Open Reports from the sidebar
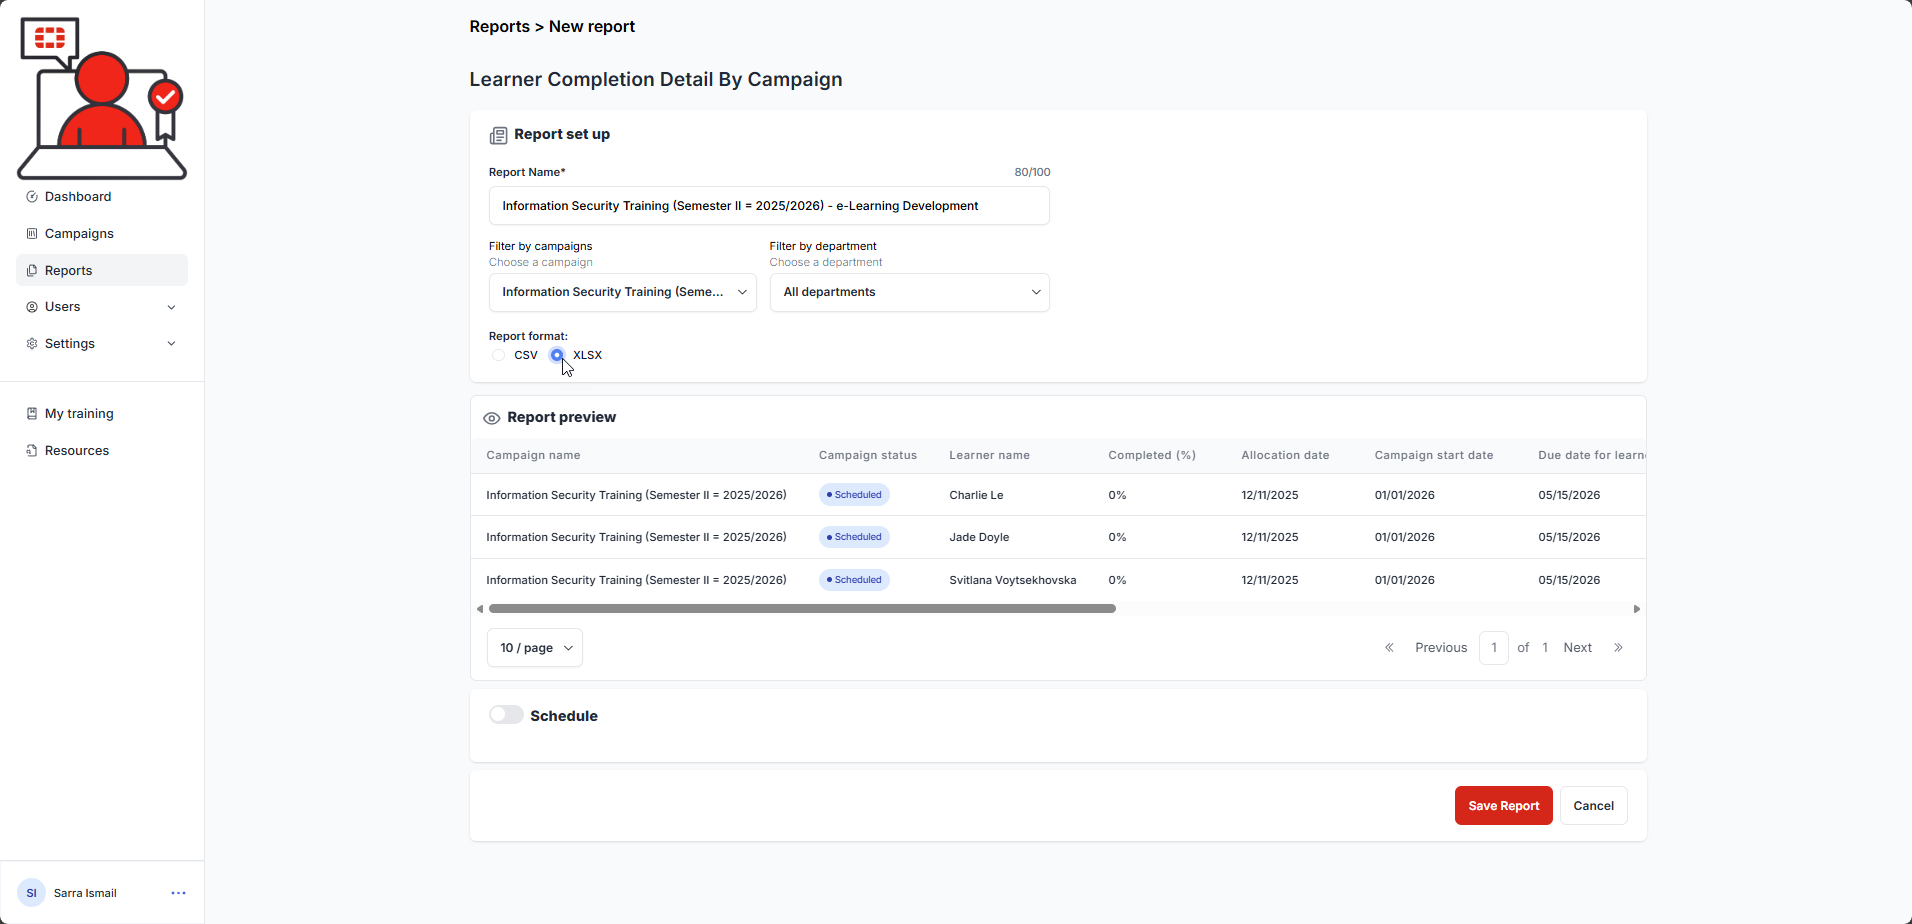Viewport: 1912px width, 924px height. pos(68,271)
